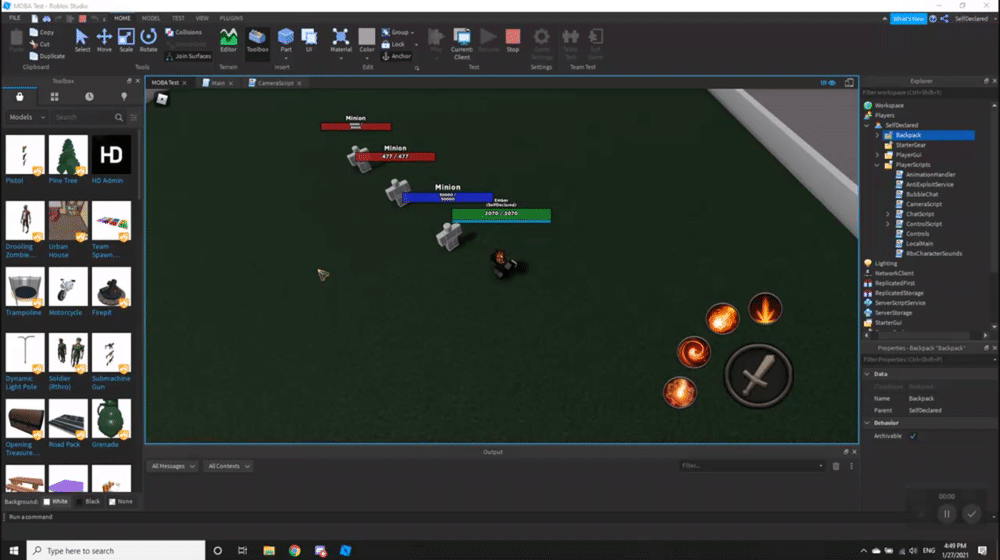The image size is (1000, 560).
Task: Collapse the PlayerScripts tree node
Action: tap(877, 165)
